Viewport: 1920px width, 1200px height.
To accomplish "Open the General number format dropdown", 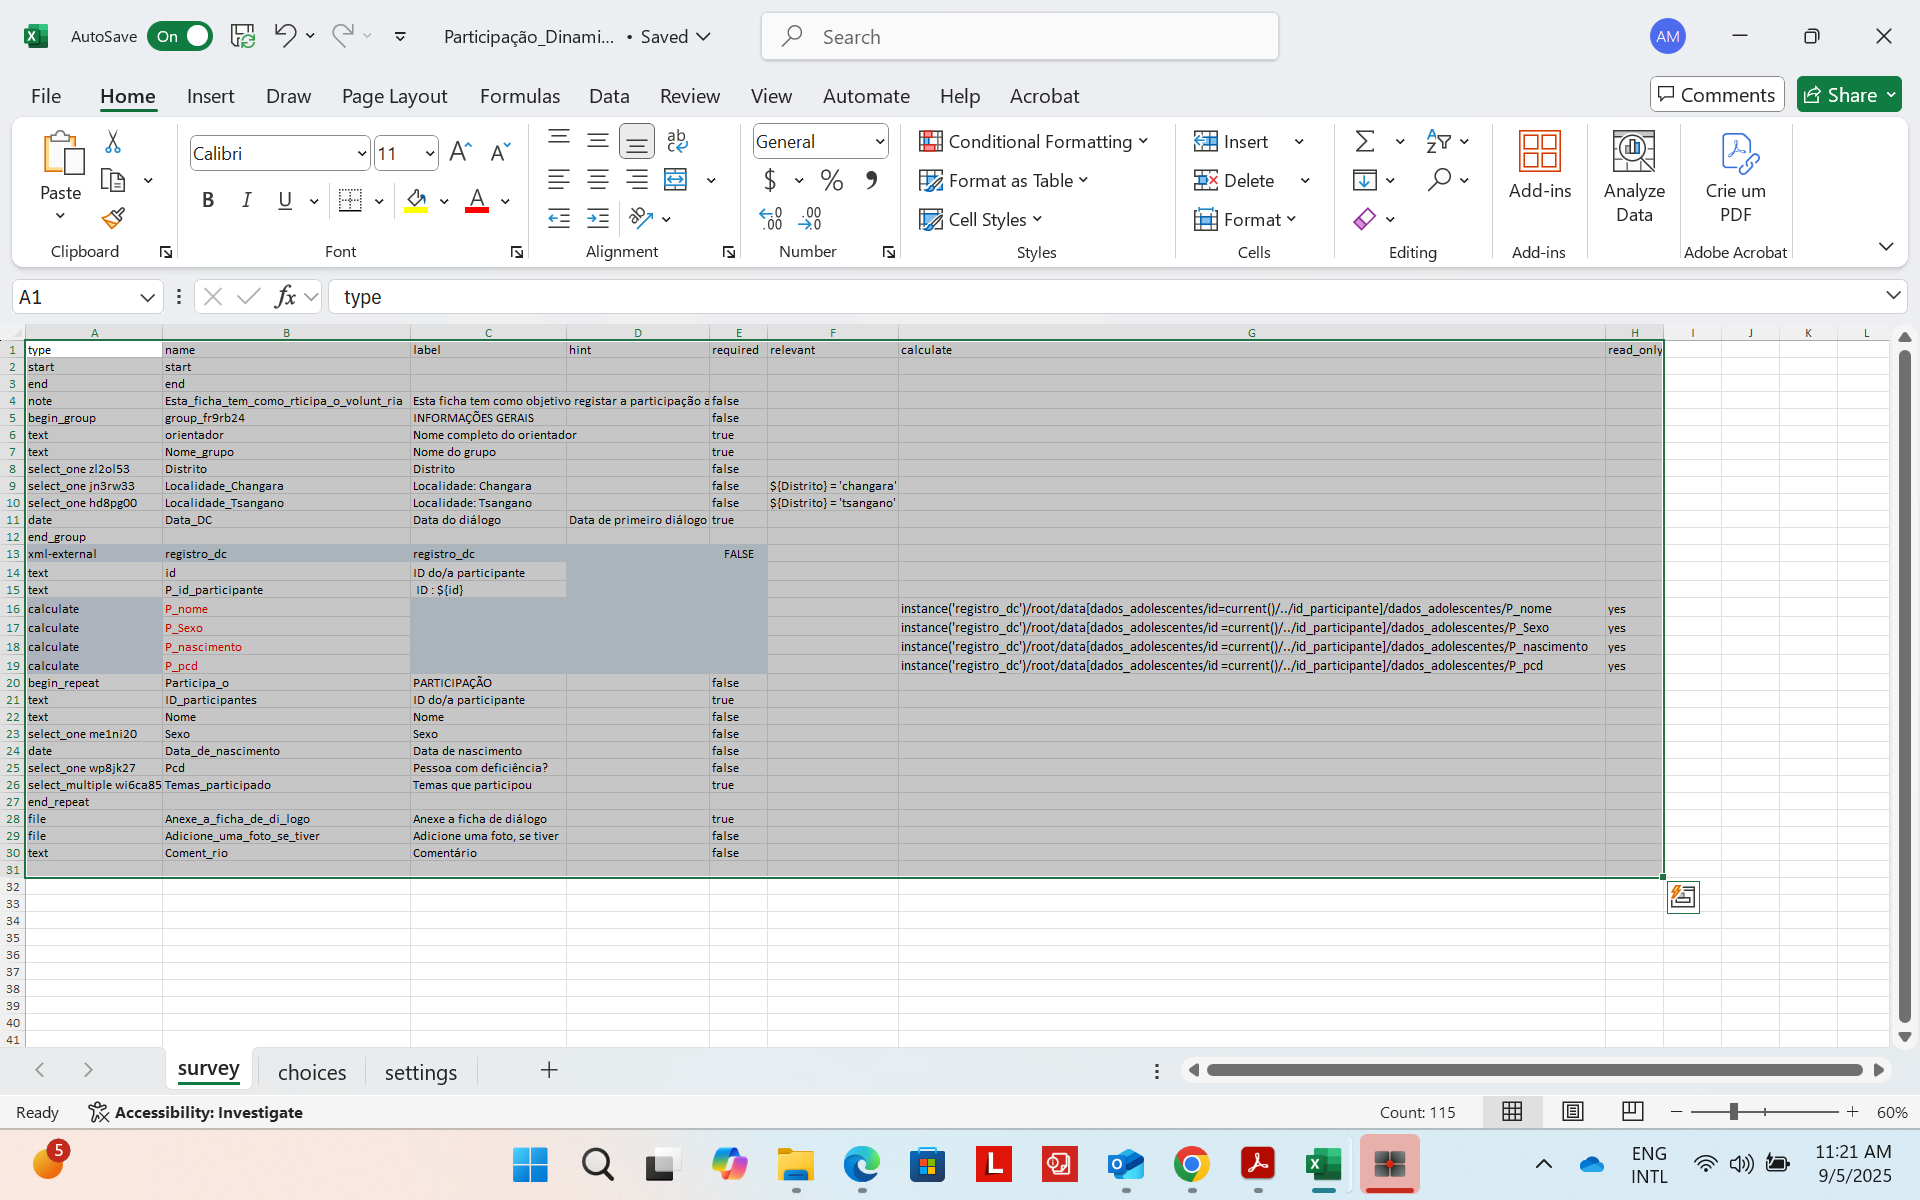I will click(x=880, y=142).
